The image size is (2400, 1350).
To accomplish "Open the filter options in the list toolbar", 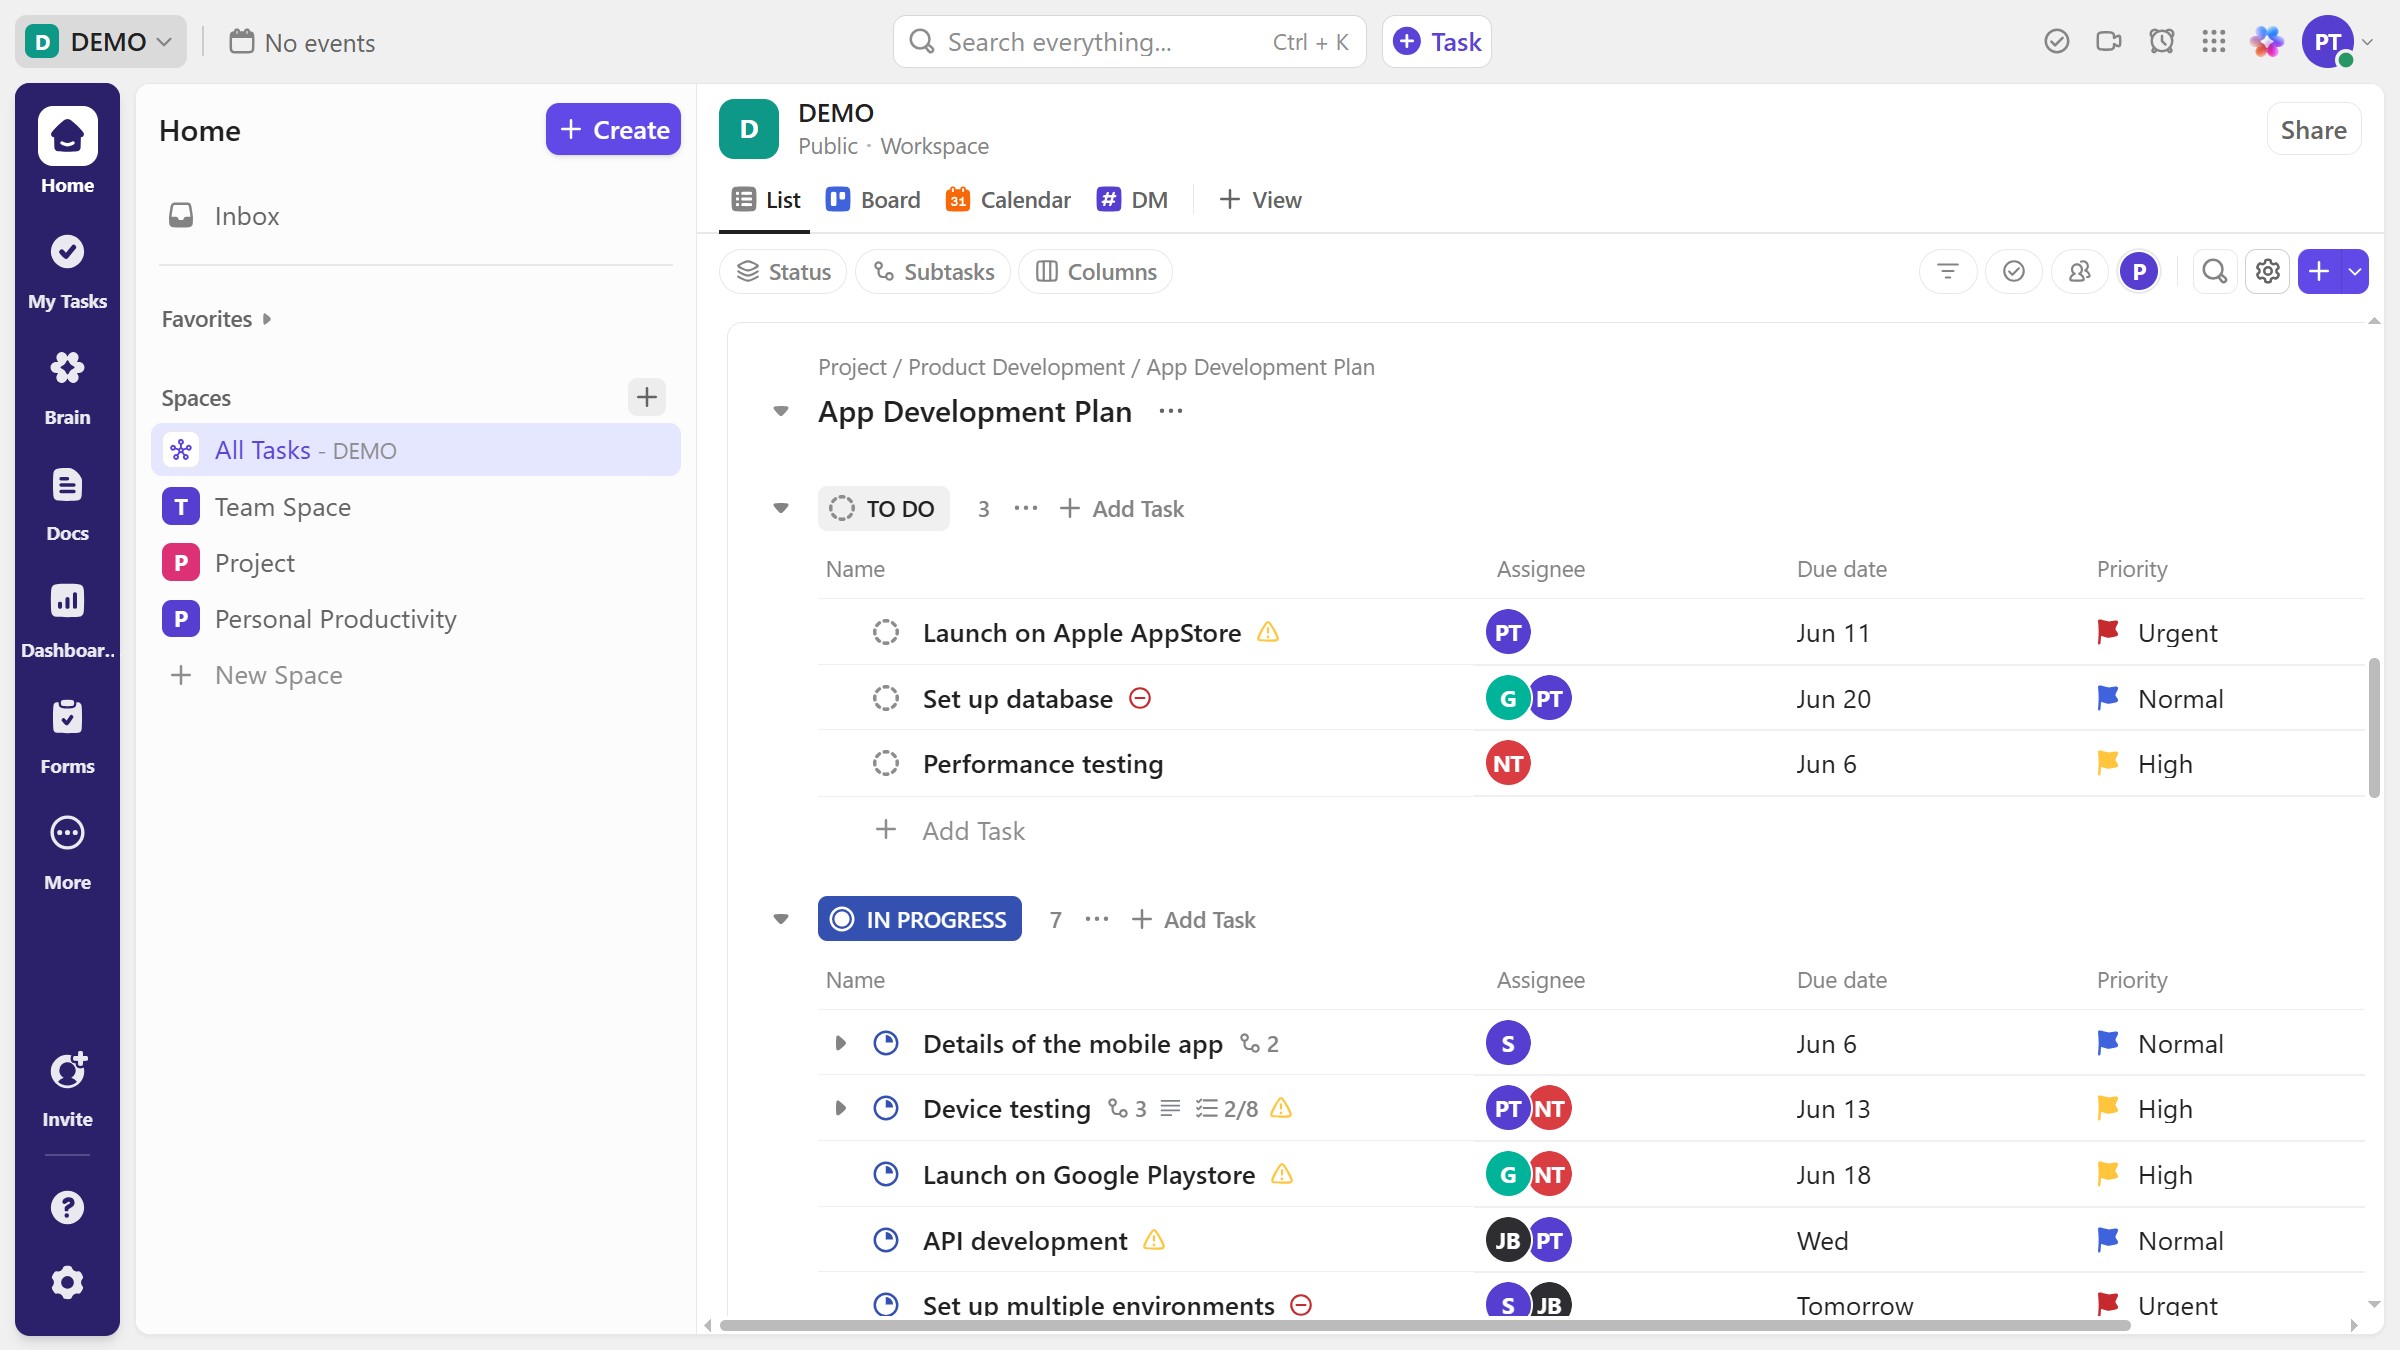I will tap(1947, 271).
